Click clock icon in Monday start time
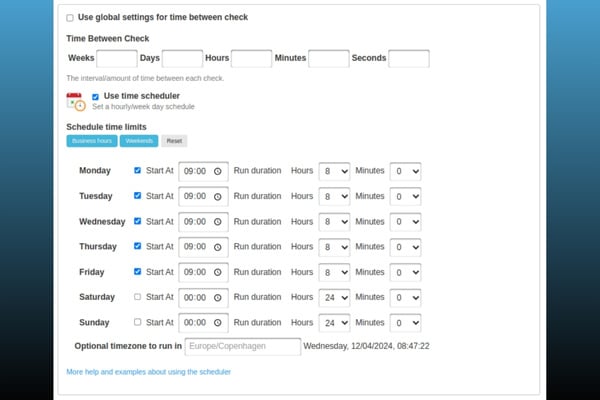The width and height of the screenshot is (600, 400). point(217,171)
